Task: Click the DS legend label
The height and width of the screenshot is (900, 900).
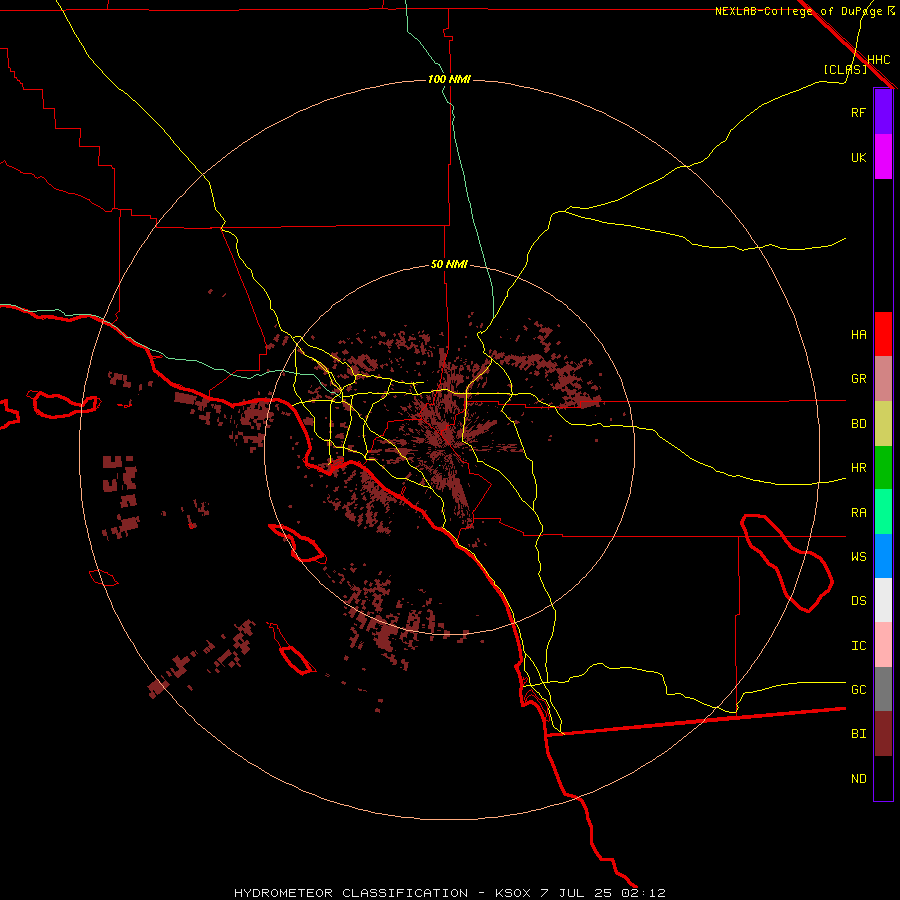Action: 858,601
